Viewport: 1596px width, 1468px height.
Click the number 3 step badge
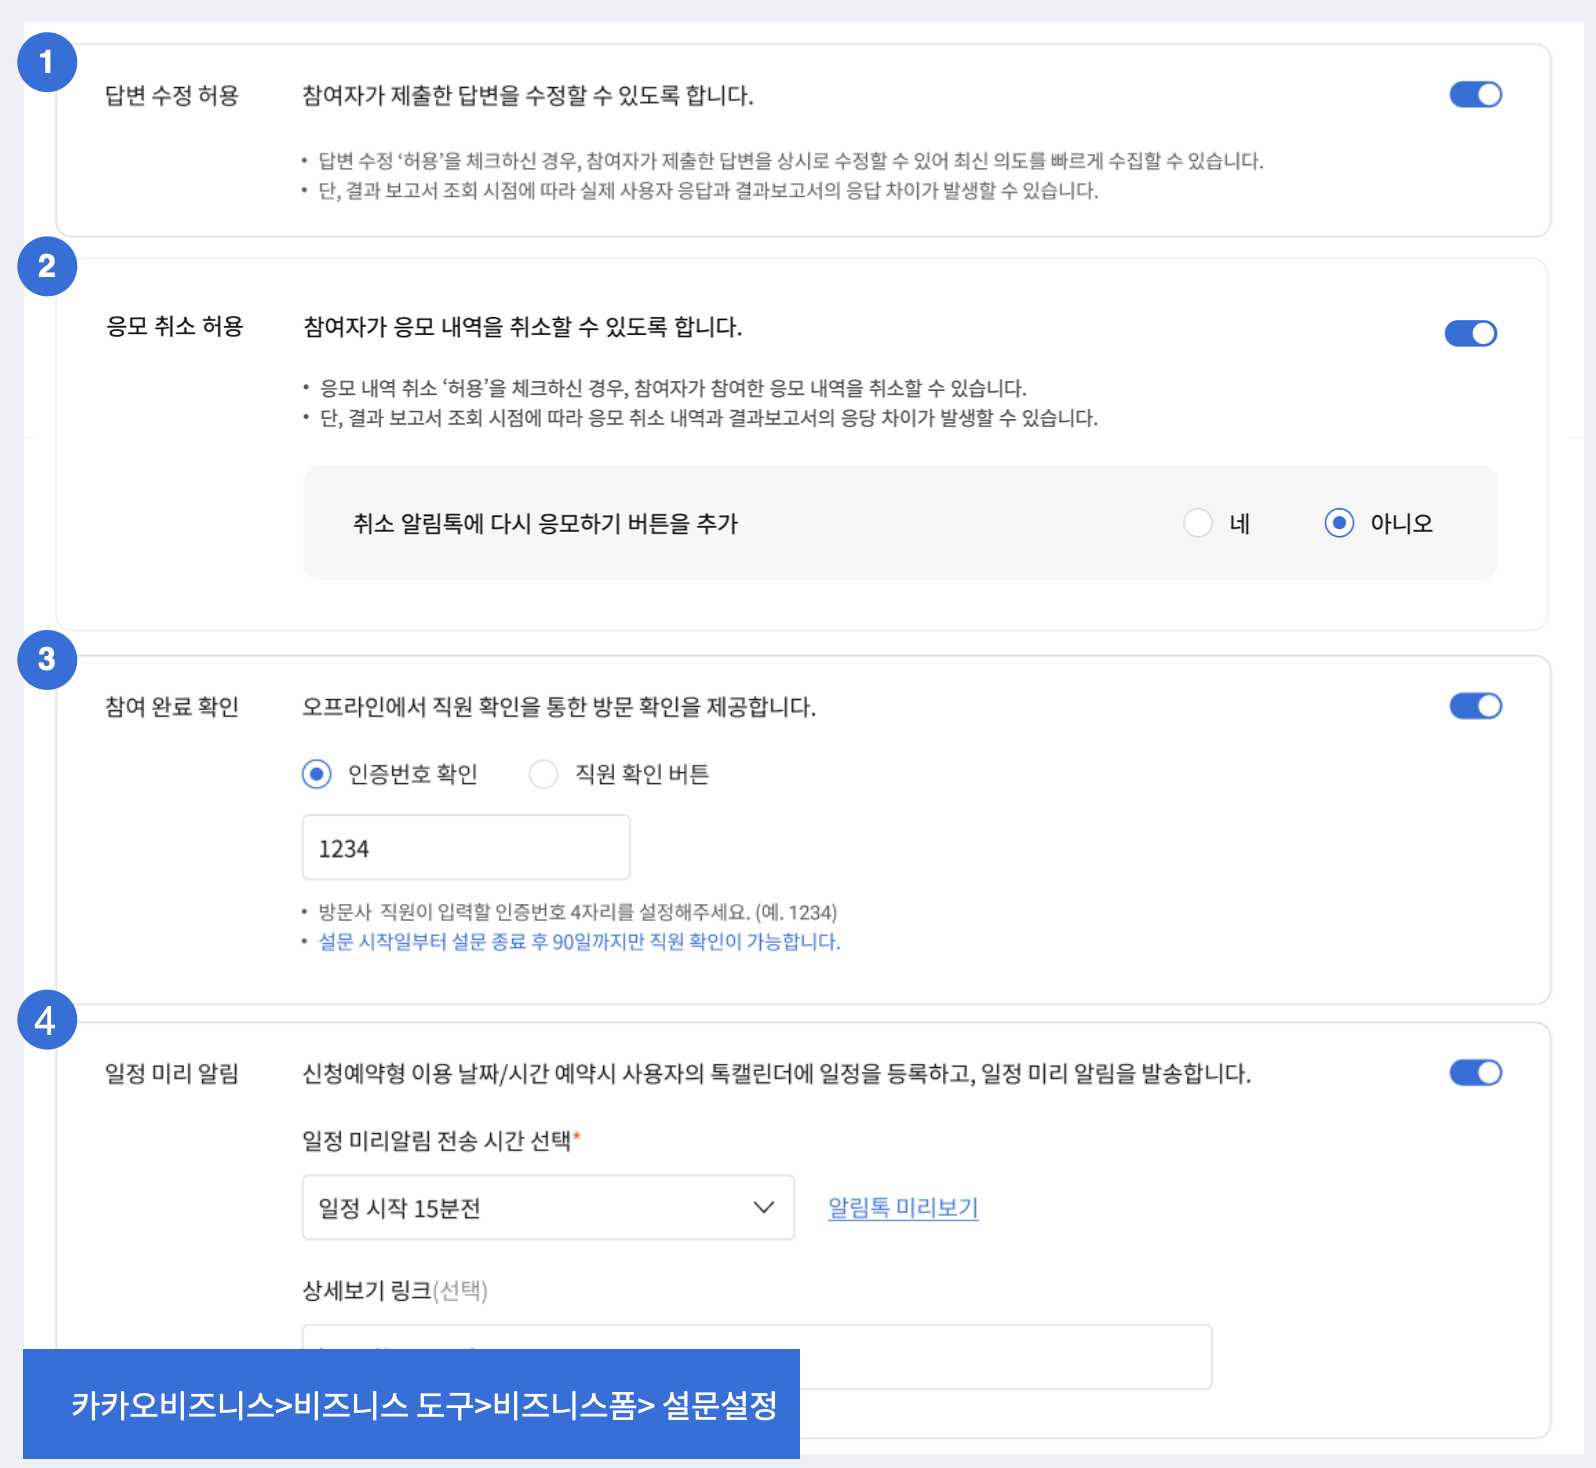(47, 659)
